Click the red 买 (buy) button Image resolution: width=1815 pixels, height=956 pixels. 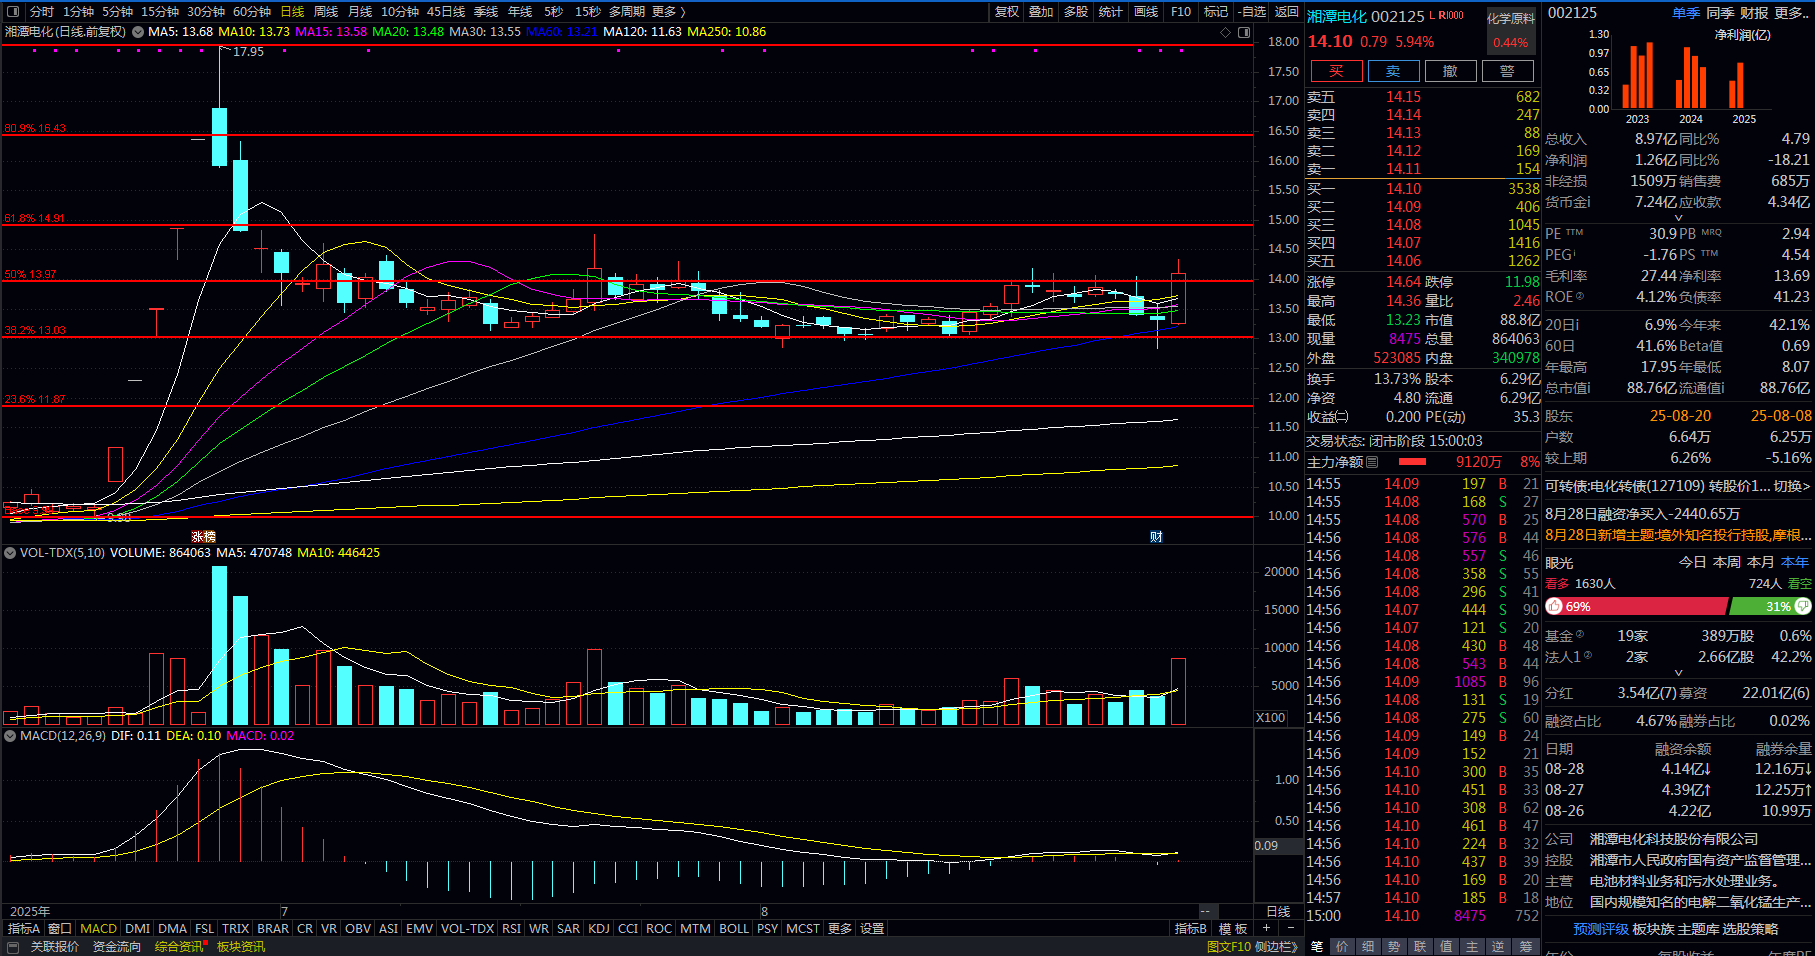[x=1336, y=71]
